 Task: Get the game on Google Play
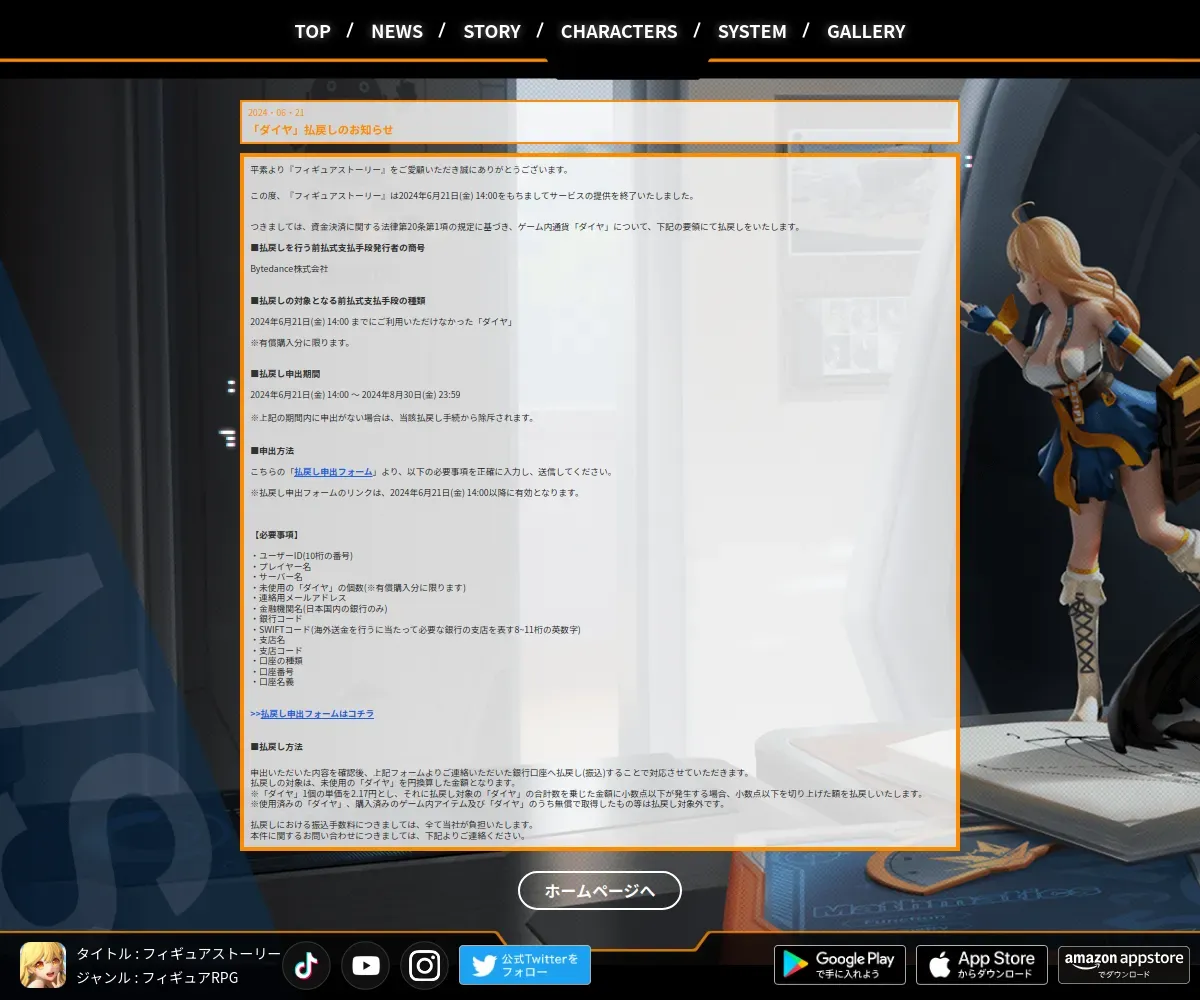(840, 965)
